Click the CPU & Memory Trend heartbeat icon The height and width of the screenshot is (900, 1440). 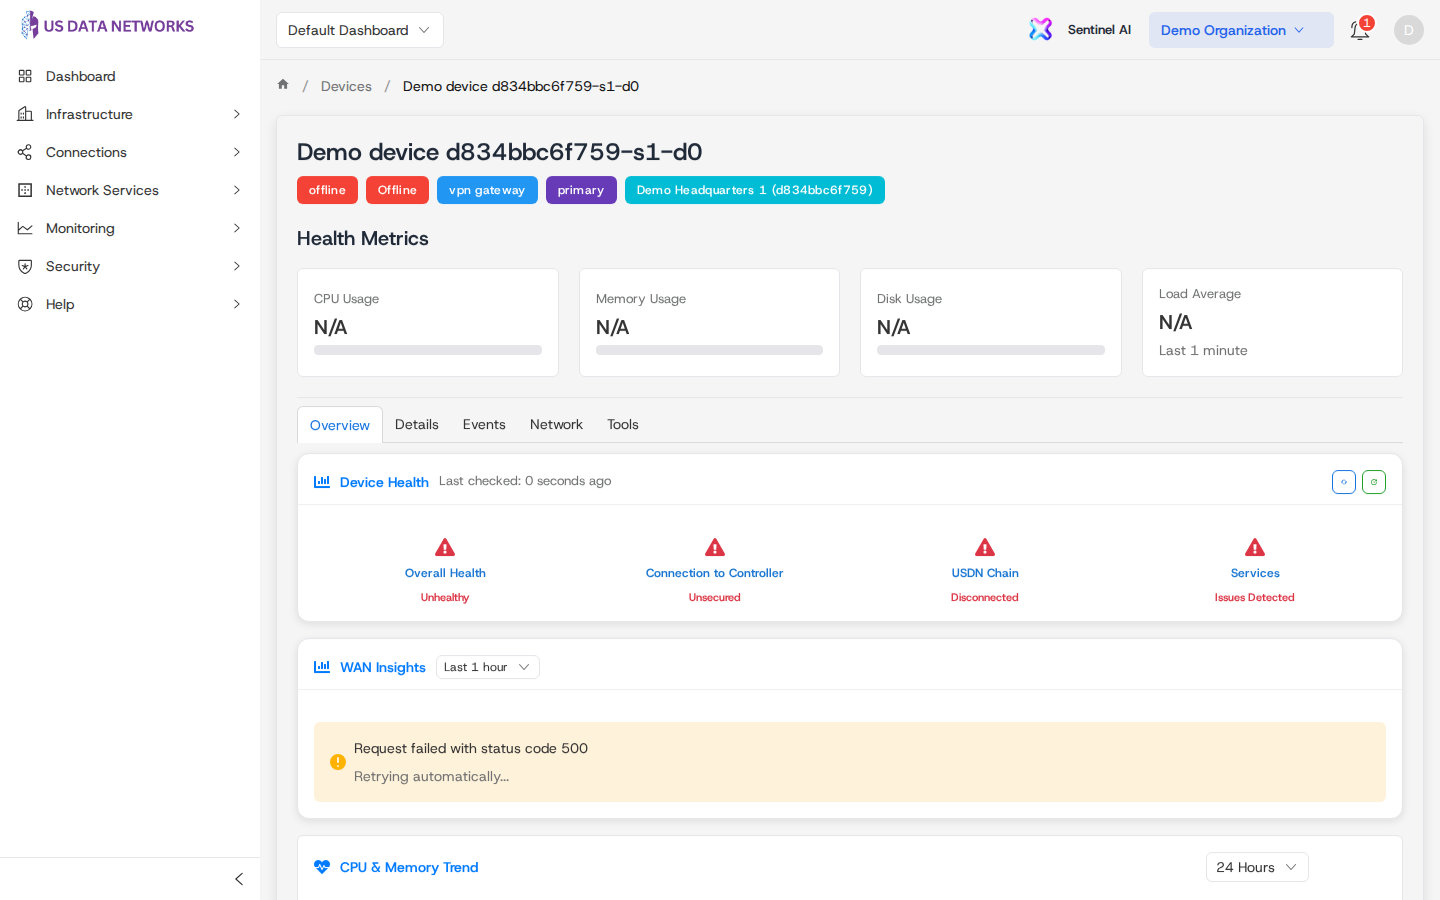coord(322,867)
